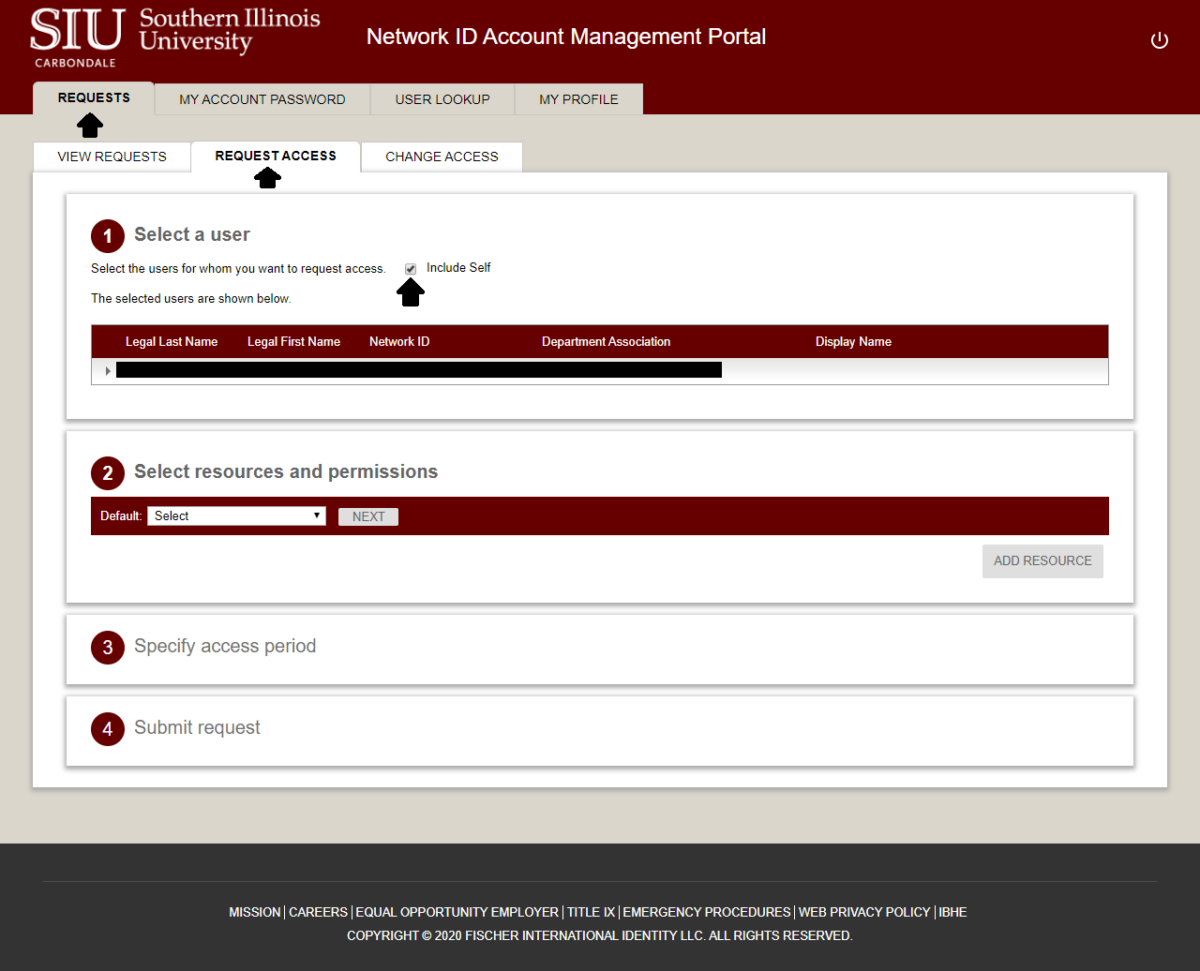Screen dimensions: 1200x971
Task: Open the EMERGENCY PROCEDURES link
Action: 706,912
